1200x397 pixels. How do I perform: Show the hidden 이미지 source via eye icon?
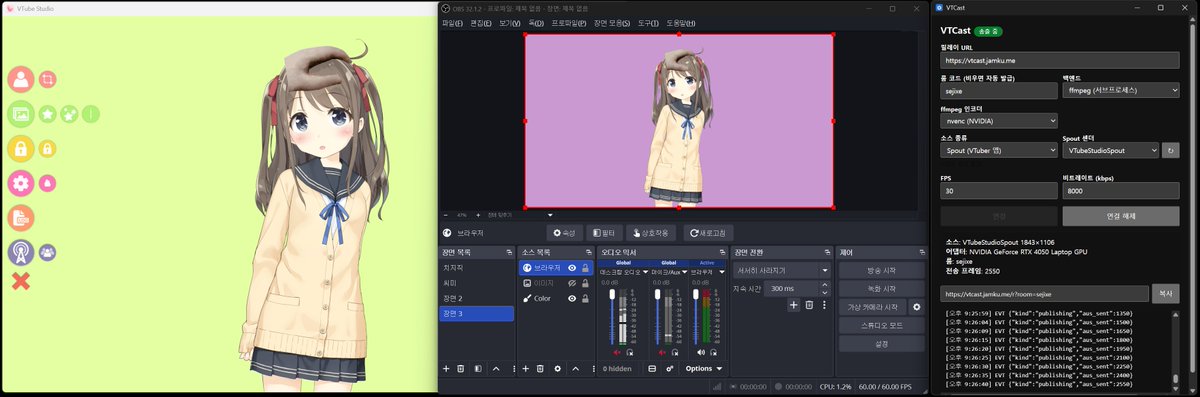click(571, 283)
